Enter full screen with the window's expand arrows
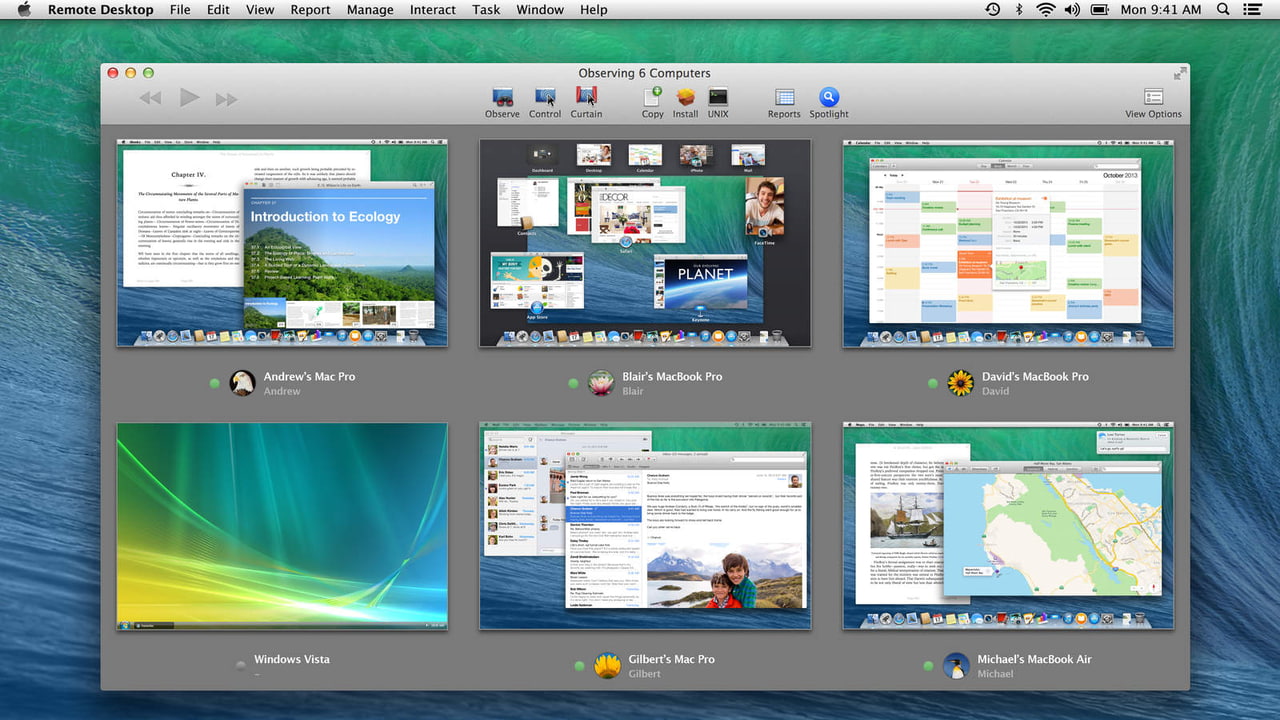The height and width of the screenshot is (720, 1280). tap(1181, 73)
